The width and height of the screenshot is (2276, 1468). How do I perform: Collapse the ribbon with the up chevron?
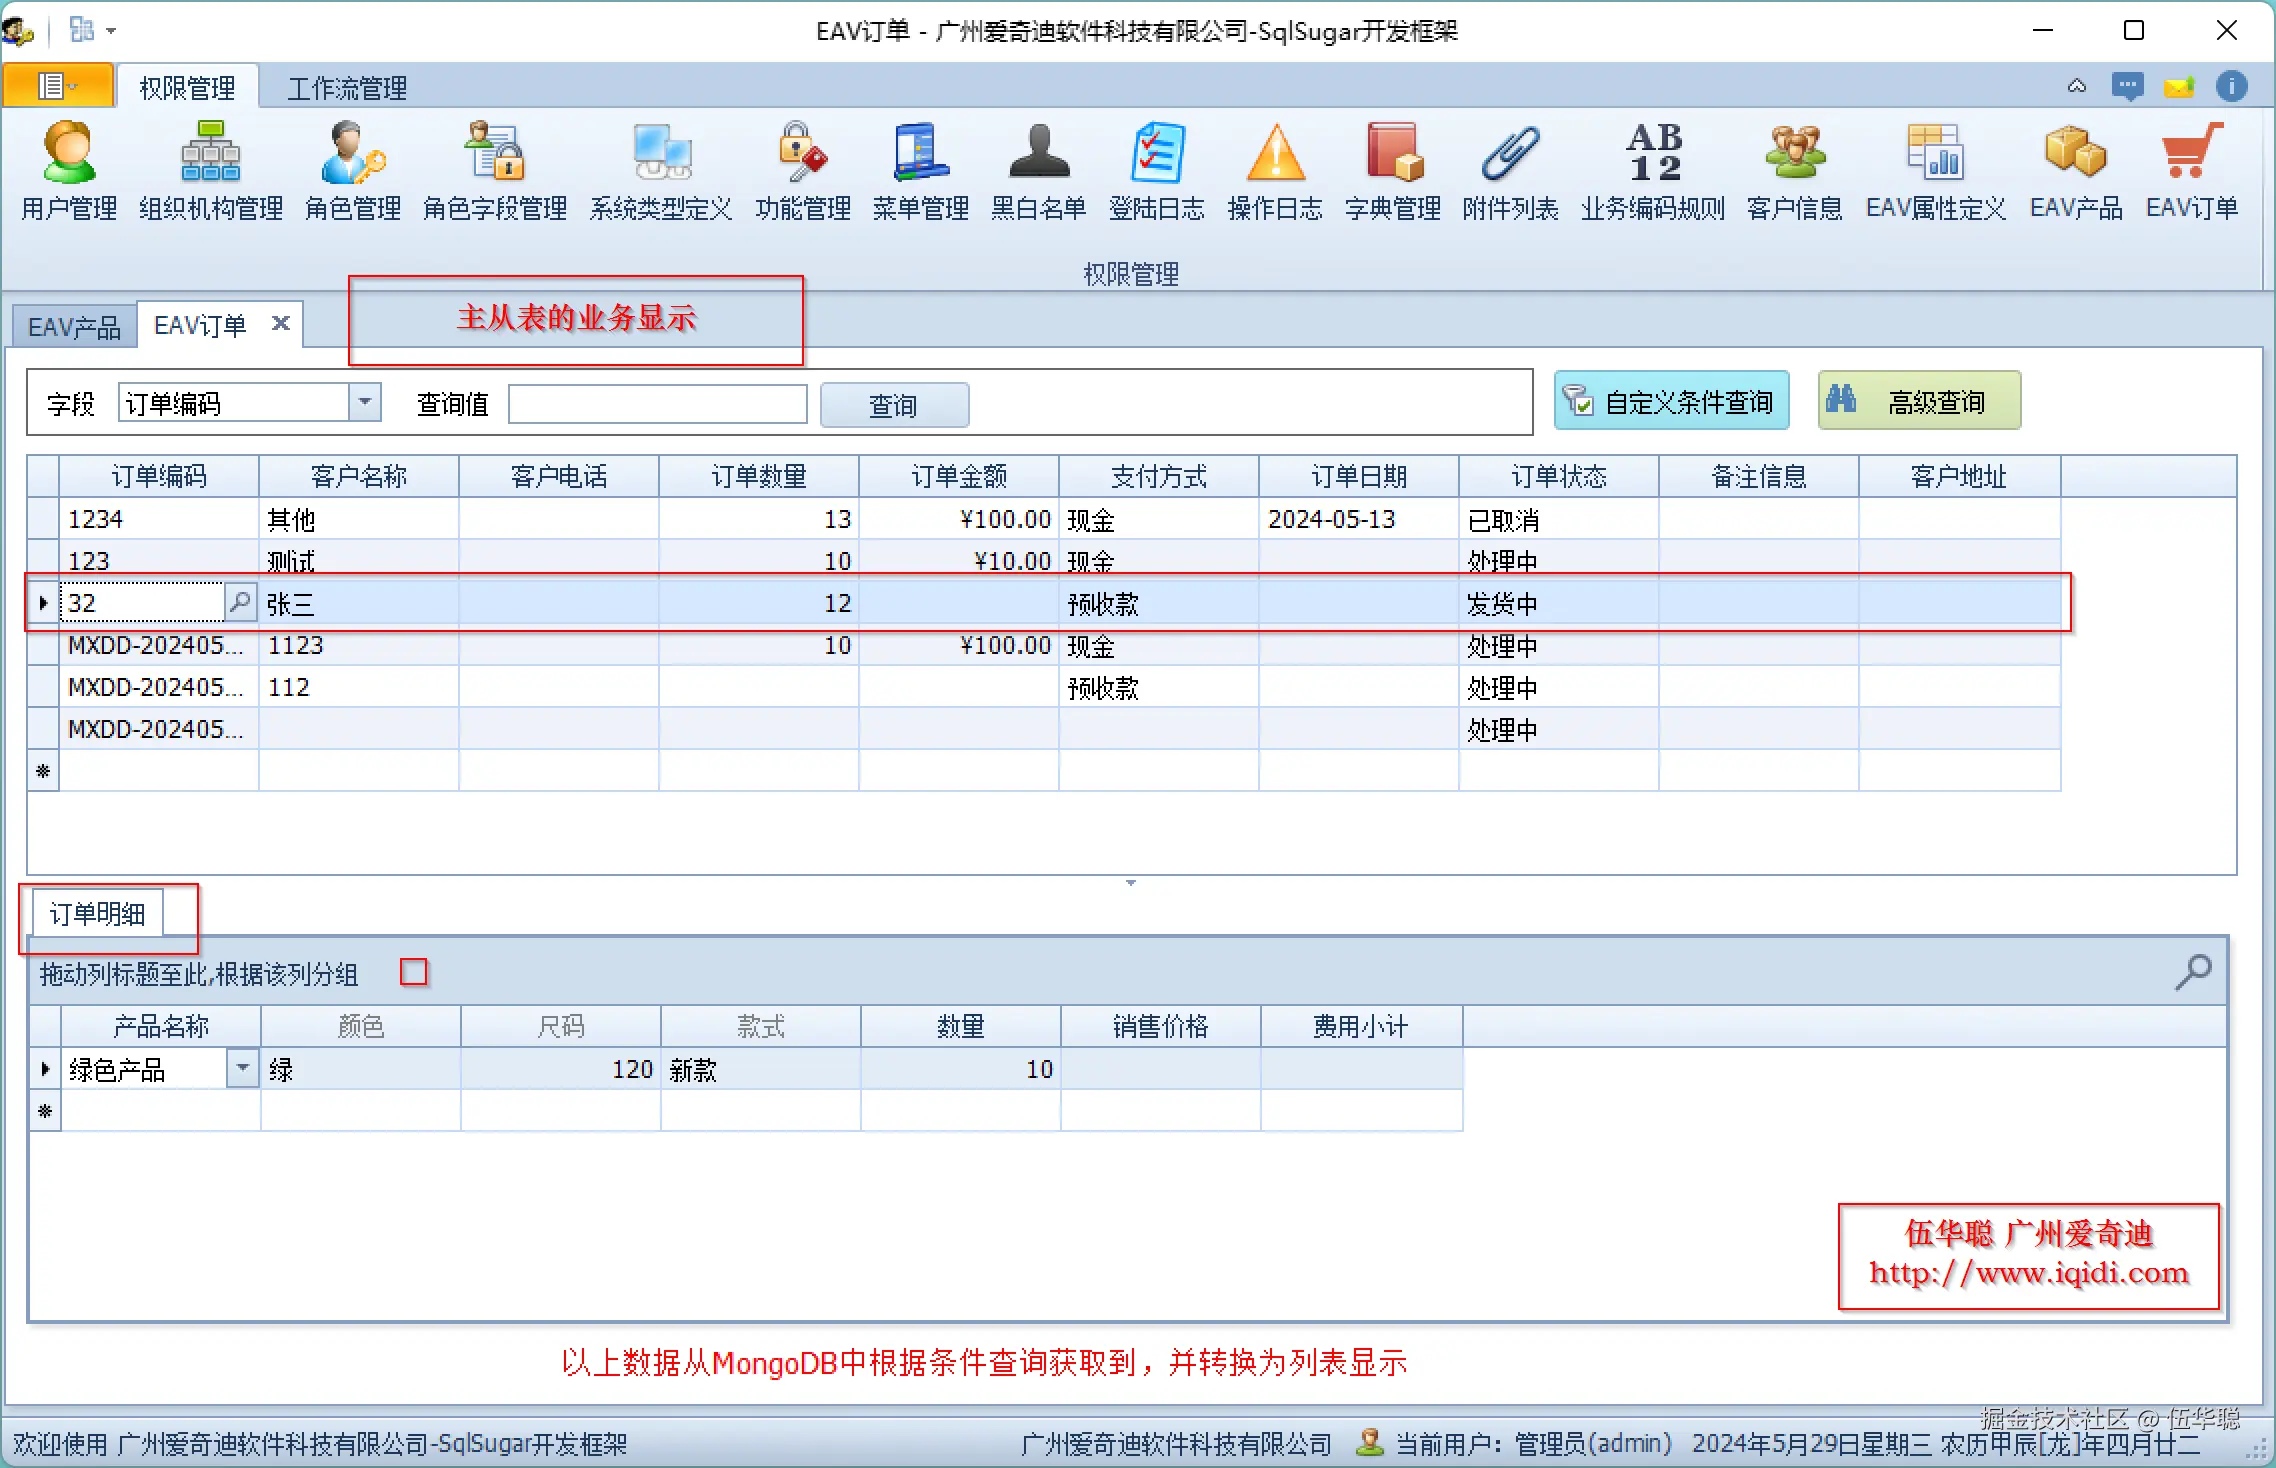pos(2077,87)
